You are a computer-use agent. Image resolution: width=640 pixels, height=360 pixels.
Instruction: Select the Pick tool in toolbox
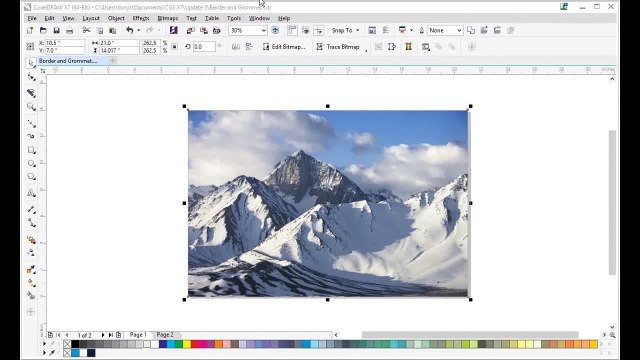(x=31, y=63)
